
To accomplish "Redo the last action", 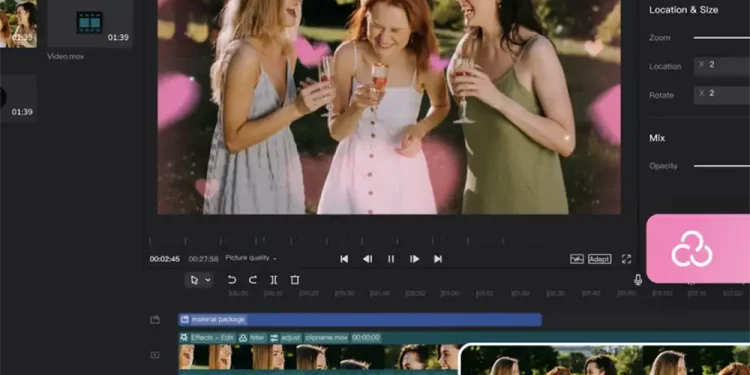I will click(253, 280).
